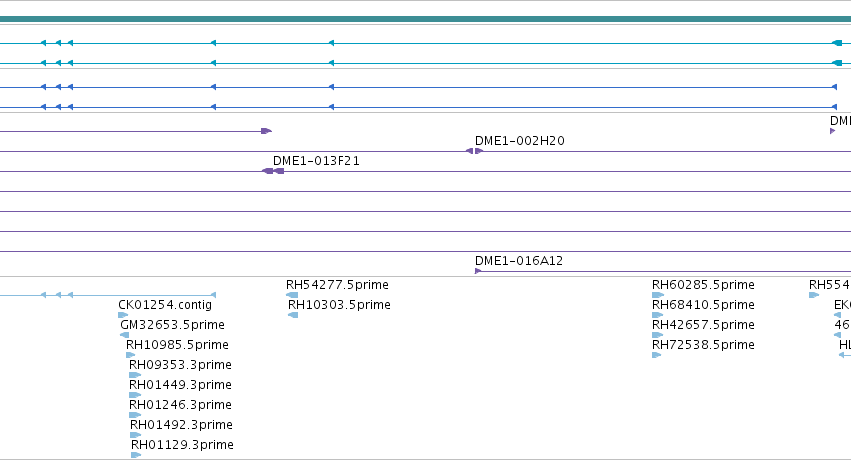The image size is (851, 460).
Task: Click the paired arrow glyph beneath DME1-013F21
Action: pos(273,171)
